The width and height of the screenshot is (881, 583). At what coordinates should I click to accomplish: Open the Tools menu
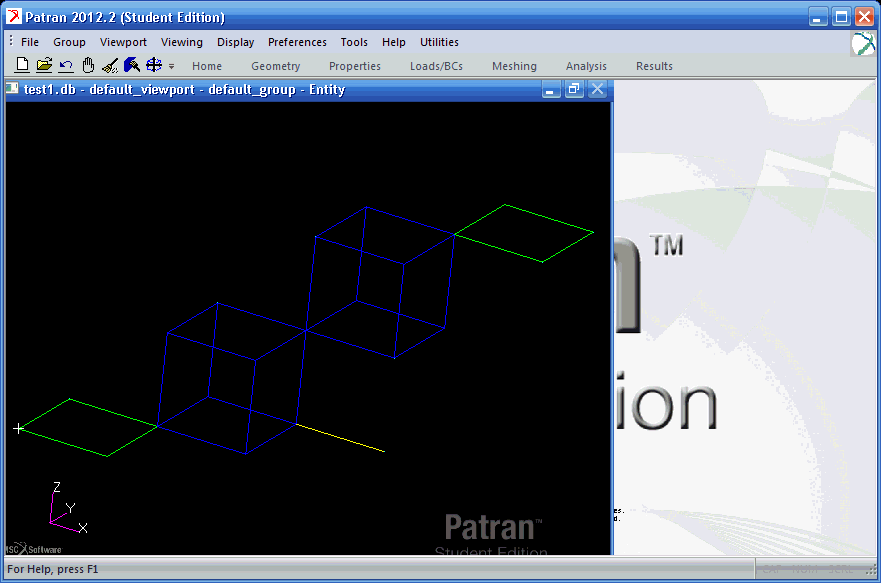354,42
